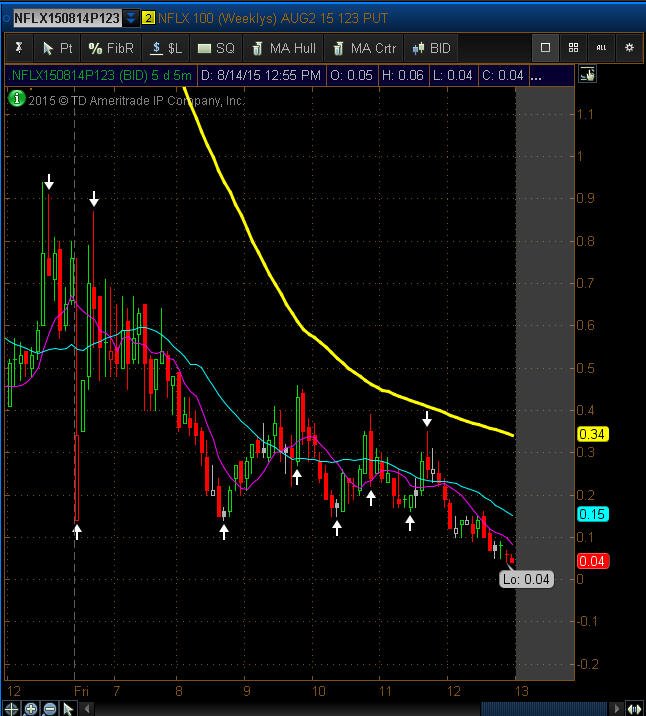Click the scroll right arrow

617,709
